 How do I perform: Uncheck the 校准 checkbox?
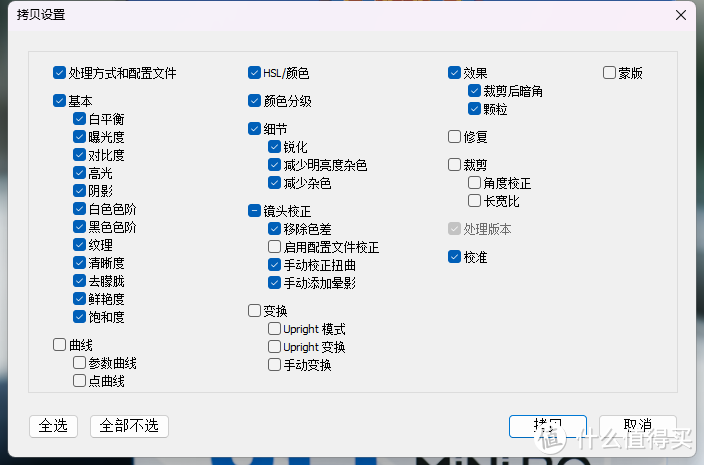(454, 257)
